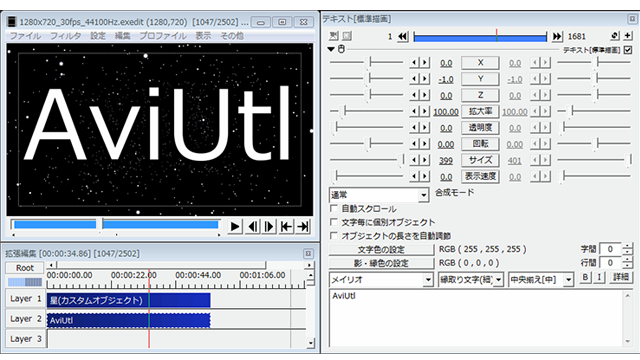Image resolution: width=640 pixels, height=360 pixels.
Task: Step back one frame in preview
Action: tap(253, 227)
